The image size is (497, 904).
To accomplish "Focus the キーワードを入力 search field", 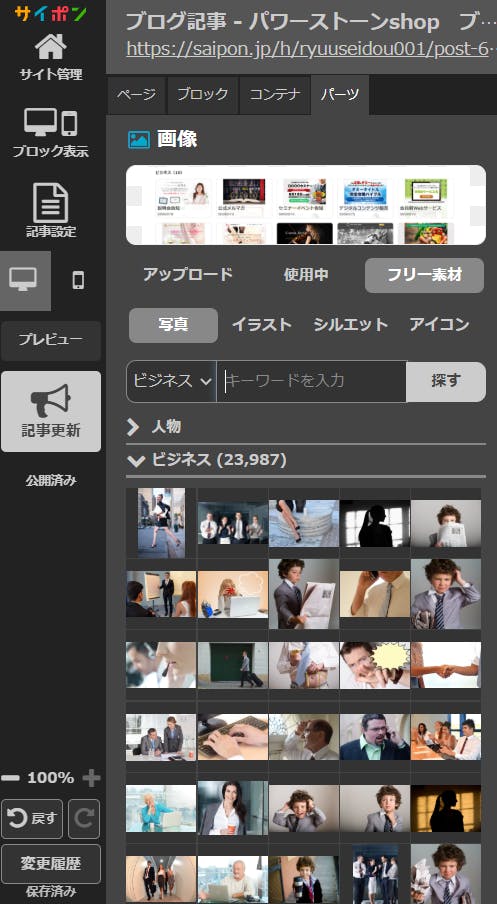I will 312,381.
